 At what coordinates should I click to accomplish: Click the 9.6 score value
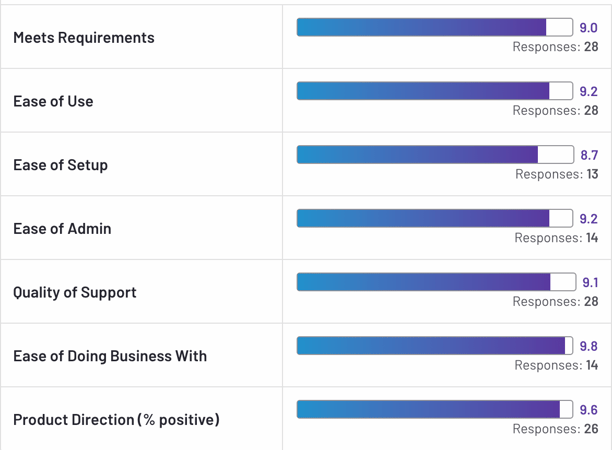pos(589,409)
